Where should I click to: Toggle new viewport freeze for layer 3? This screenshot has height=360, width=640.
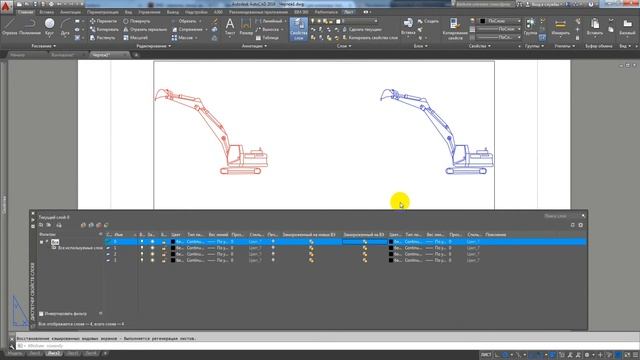(311, 260)
